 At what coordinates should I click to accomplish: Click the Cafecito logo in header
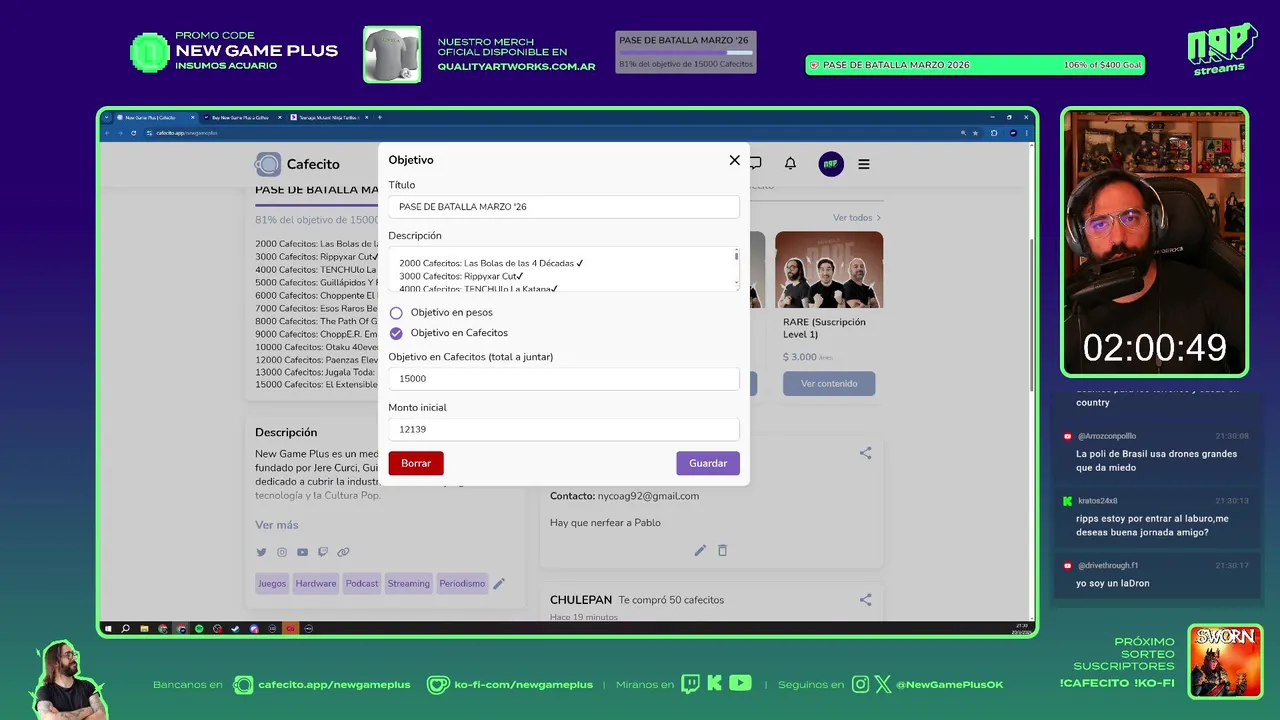(x=297, y=164)
